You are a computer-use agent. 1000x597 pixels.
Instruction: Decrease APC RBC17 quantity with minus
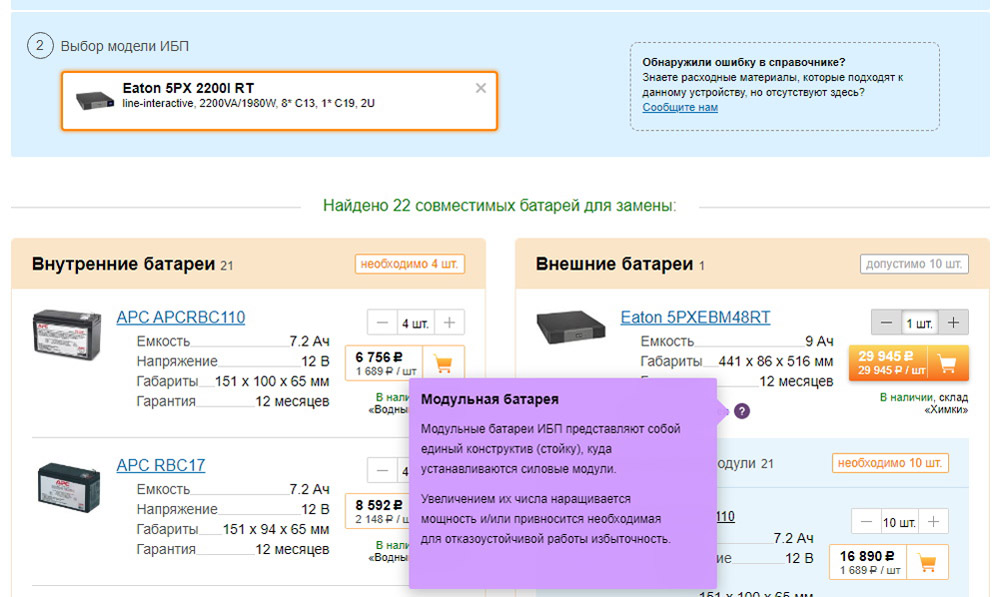(382, 471)
